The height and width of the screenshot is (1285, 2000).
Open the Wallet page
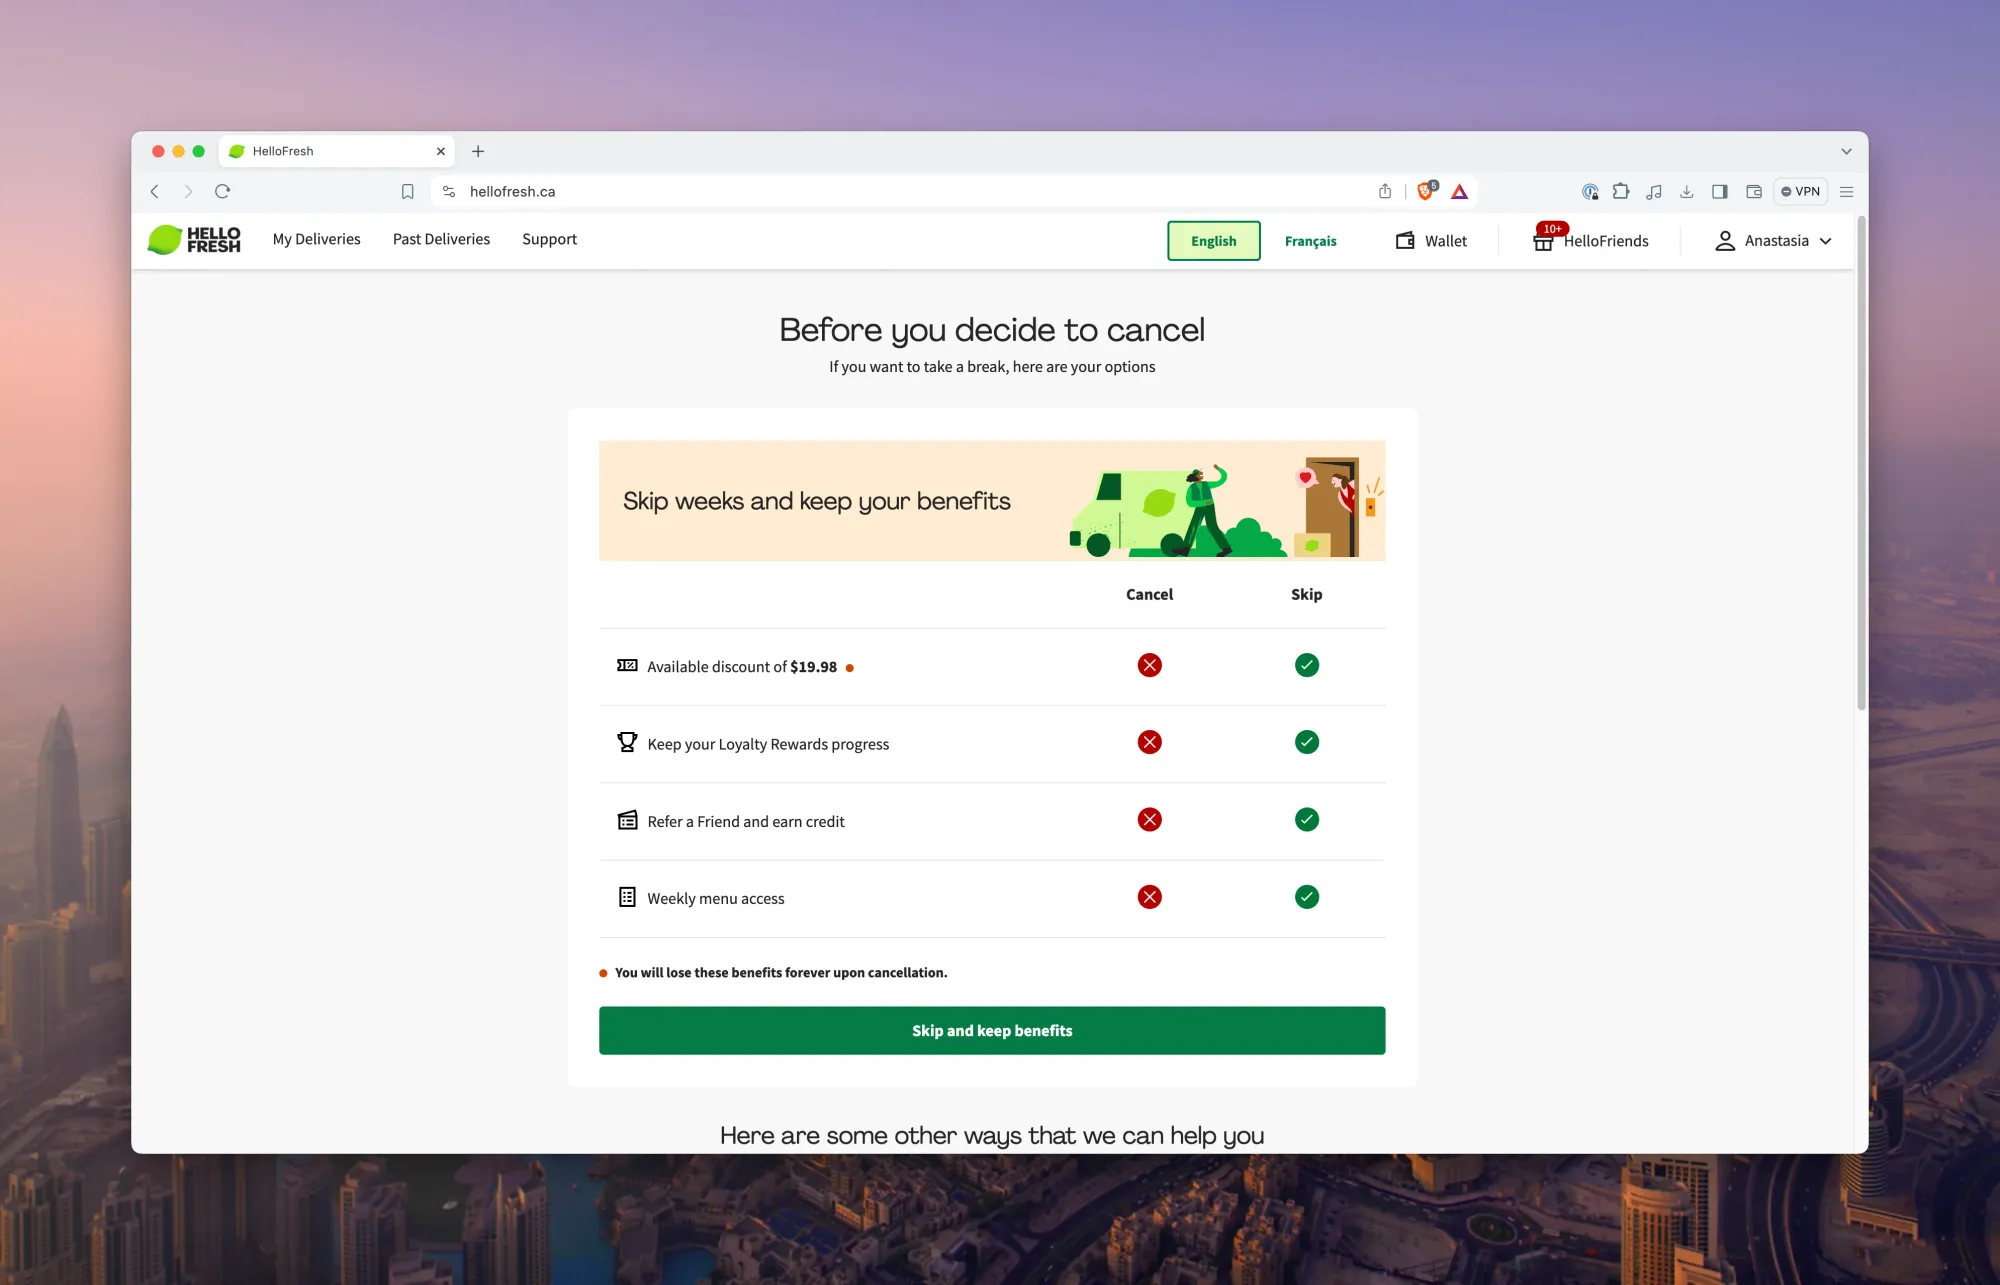point(1431,241)
